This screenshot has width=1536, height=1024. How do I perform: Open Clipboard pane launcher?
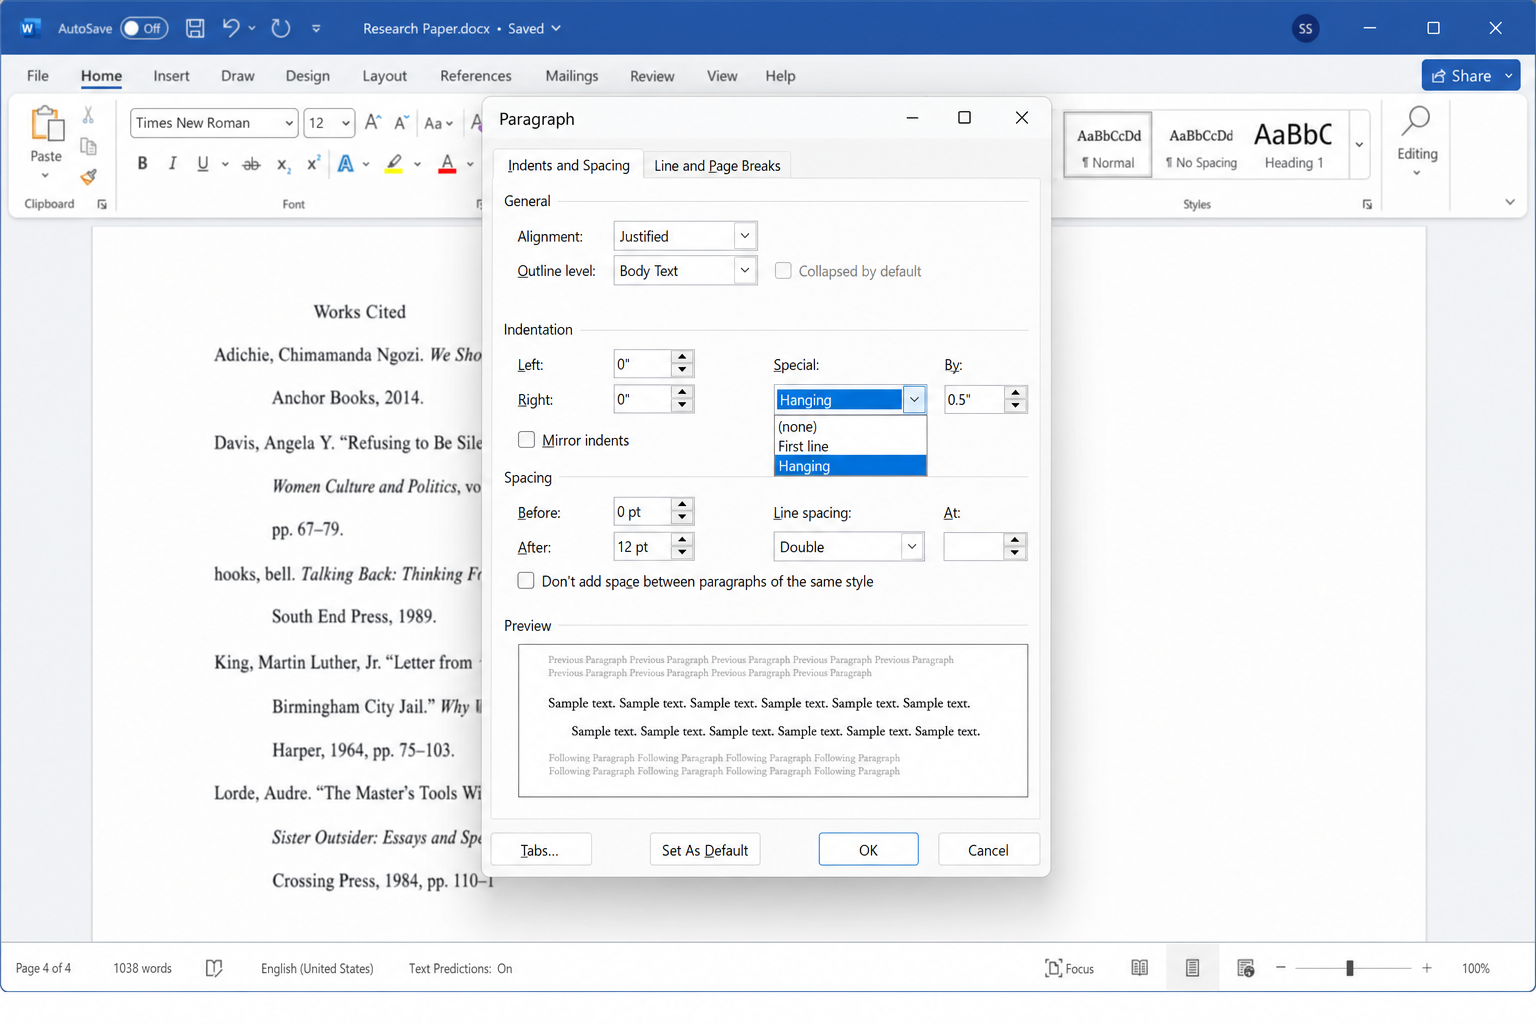[102, 204]
